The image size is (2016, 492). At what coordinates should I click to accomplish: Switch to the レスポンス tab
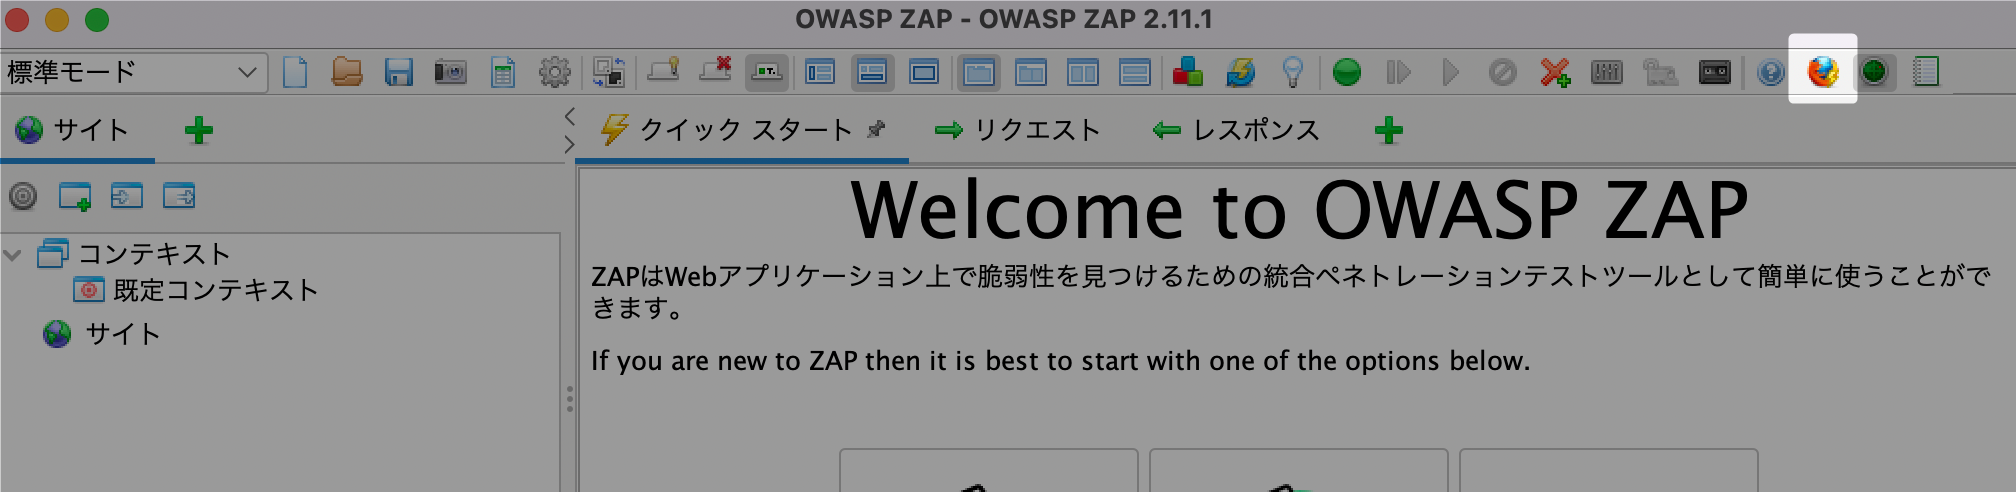click(1236, 130)
